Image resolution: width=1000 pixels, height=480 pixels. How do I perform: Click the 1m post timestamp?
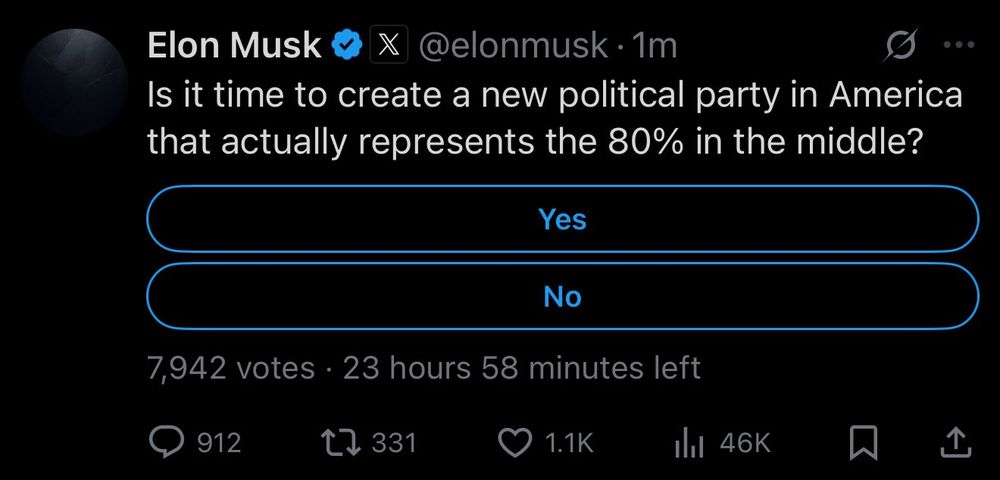coord(654,45)
